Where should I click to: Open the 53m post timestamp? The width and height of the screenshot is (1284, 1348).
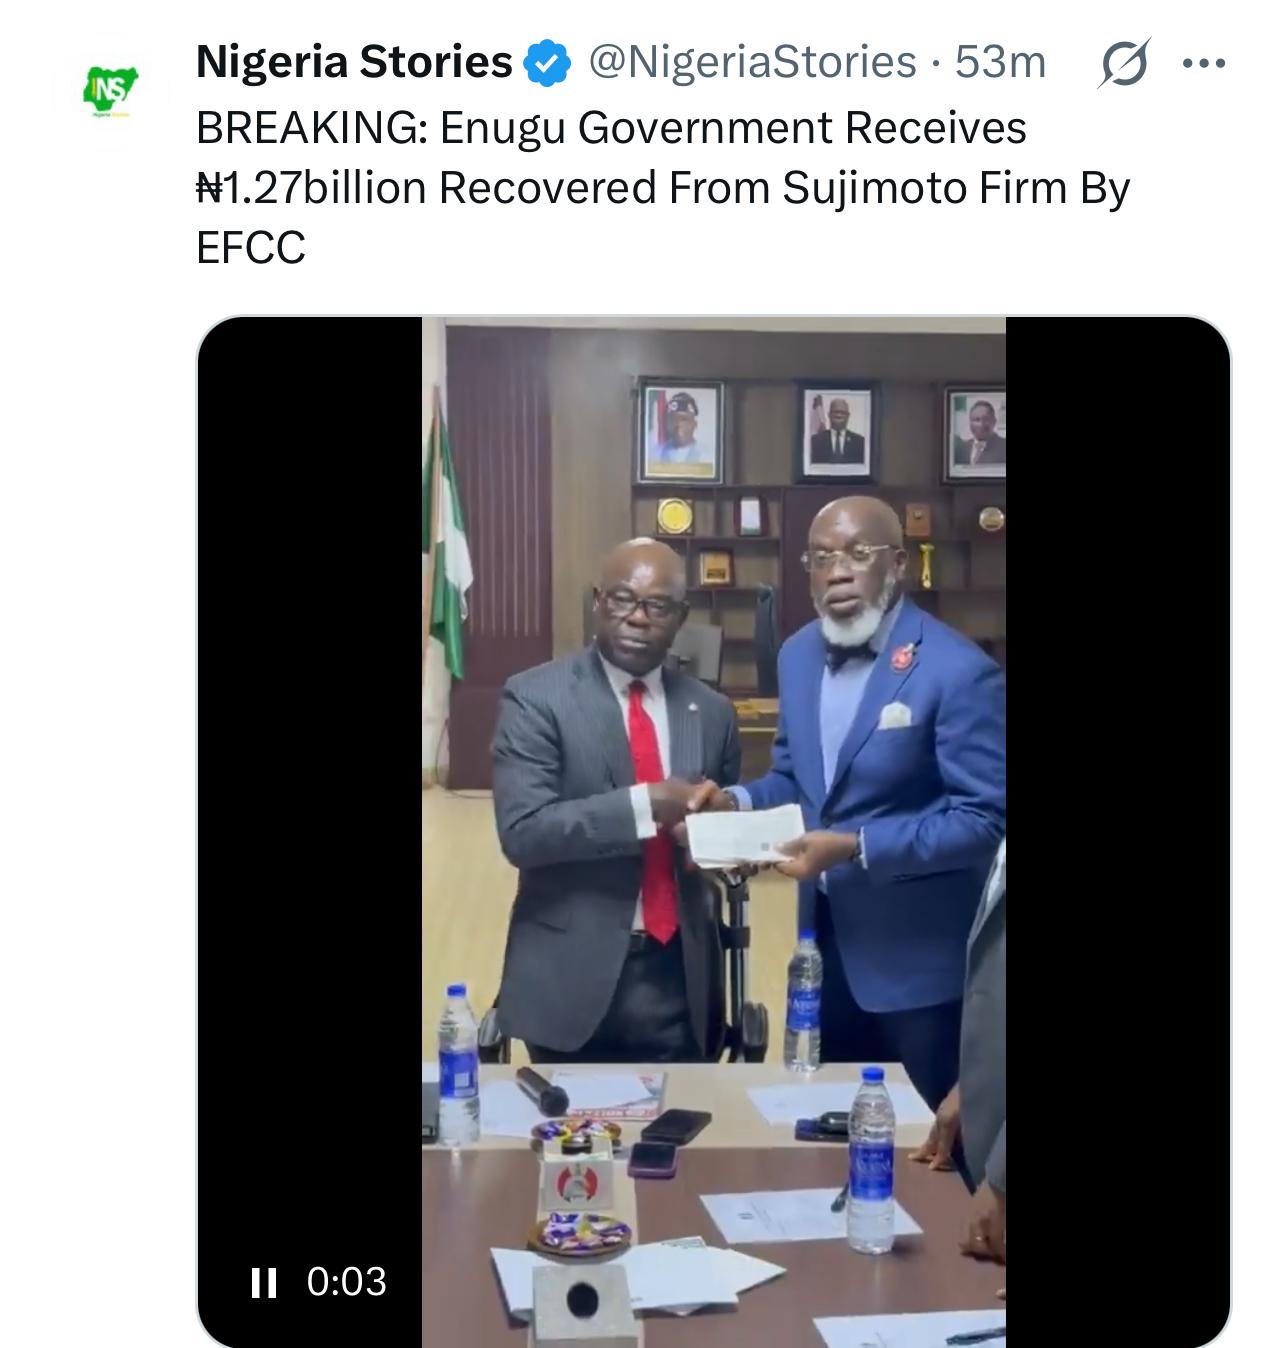tap(1000, 63)
